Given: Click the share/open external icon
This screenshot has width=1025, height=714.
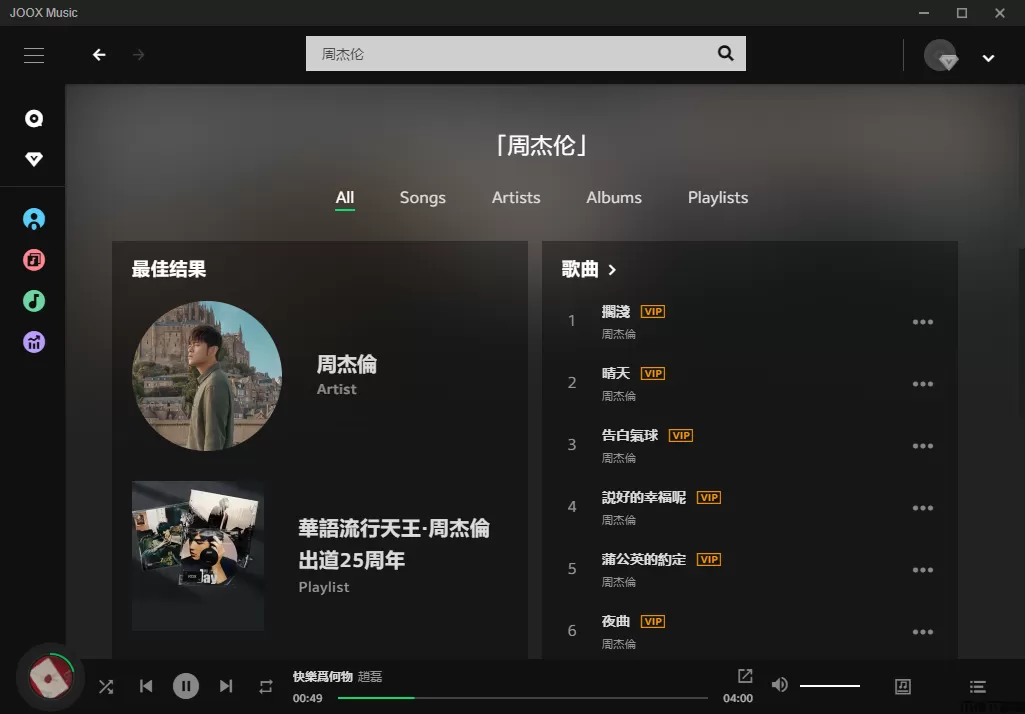Looking at the screenshot, I should point(745,675).
